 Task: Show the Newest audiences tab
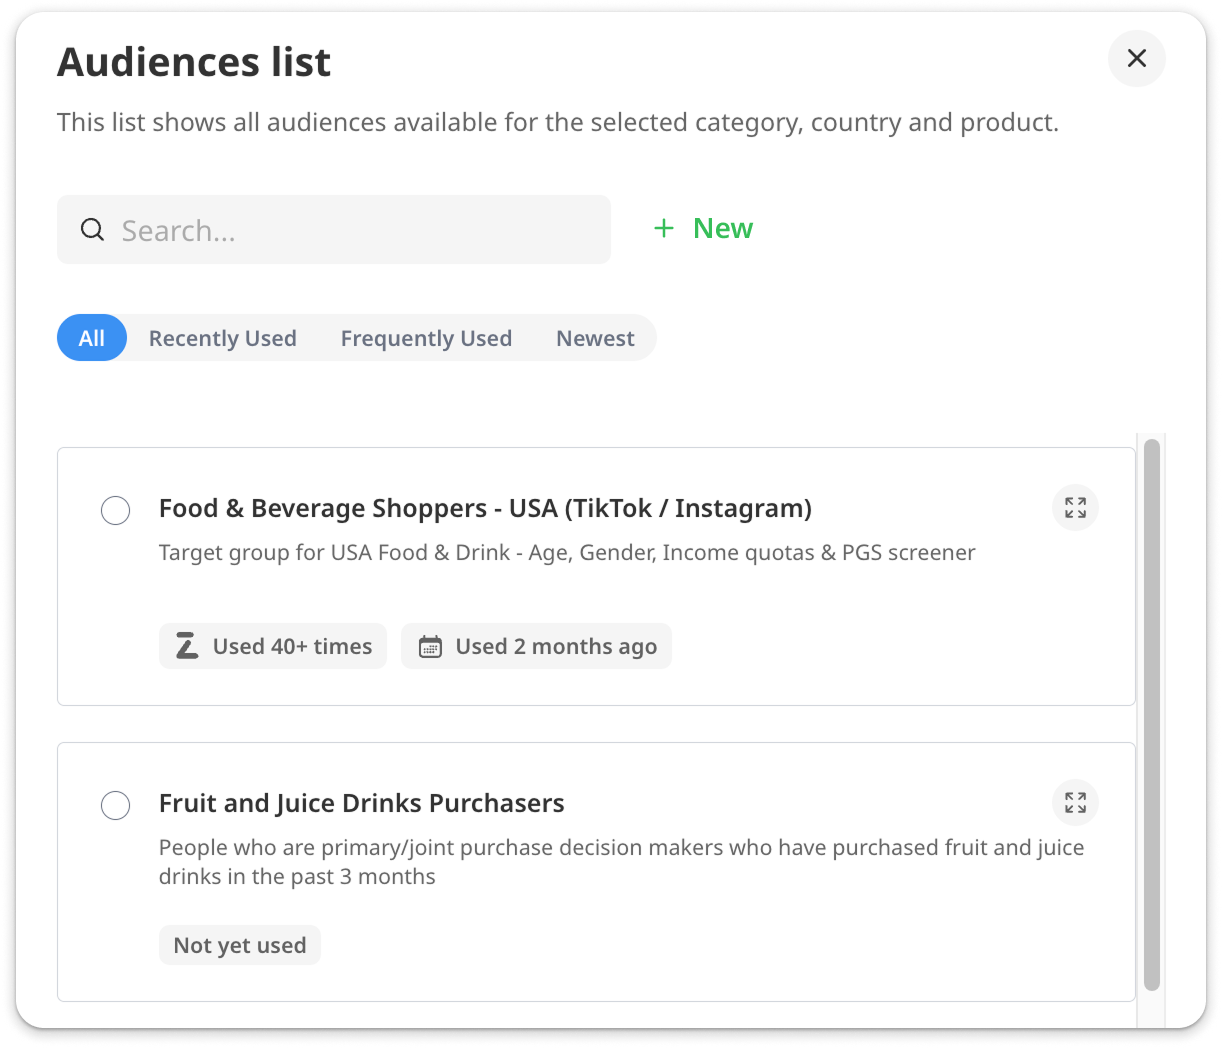(595, 338)
